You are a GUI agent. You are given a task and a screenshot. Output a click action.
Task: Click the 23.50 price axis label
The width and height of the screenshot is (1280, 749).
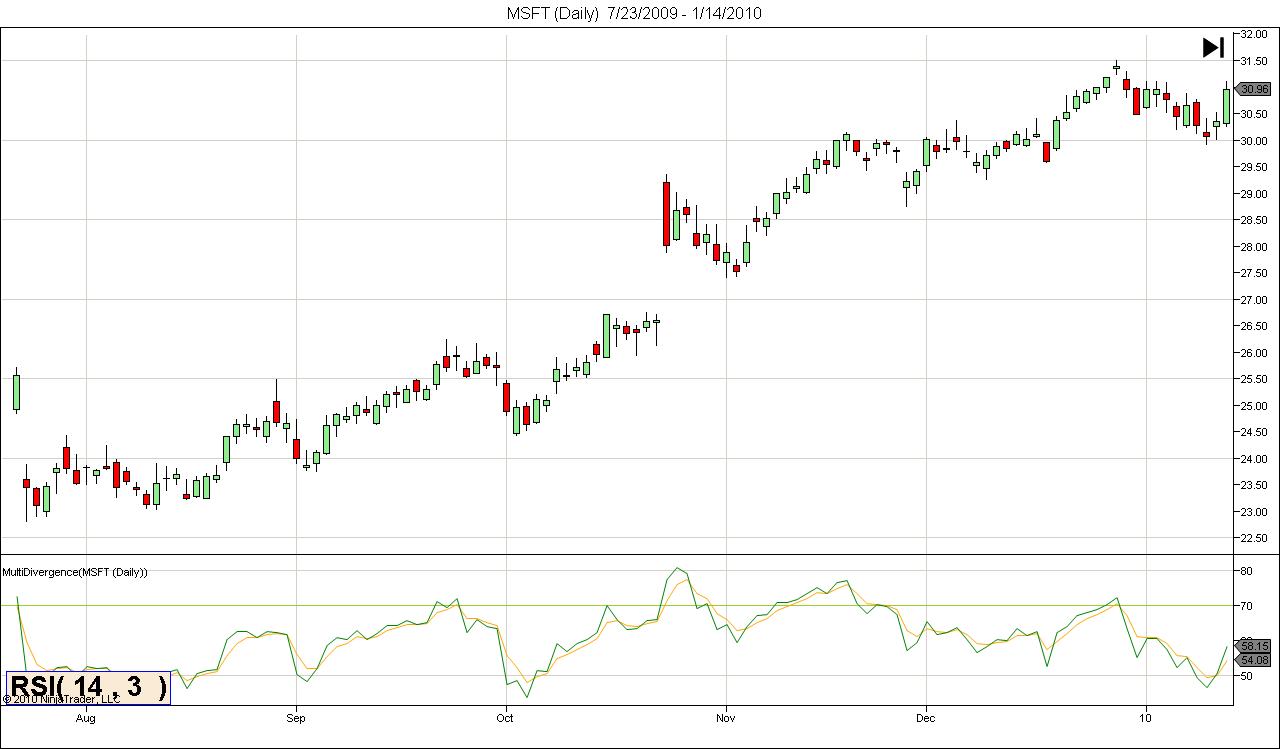click(x=1254, y=485)
